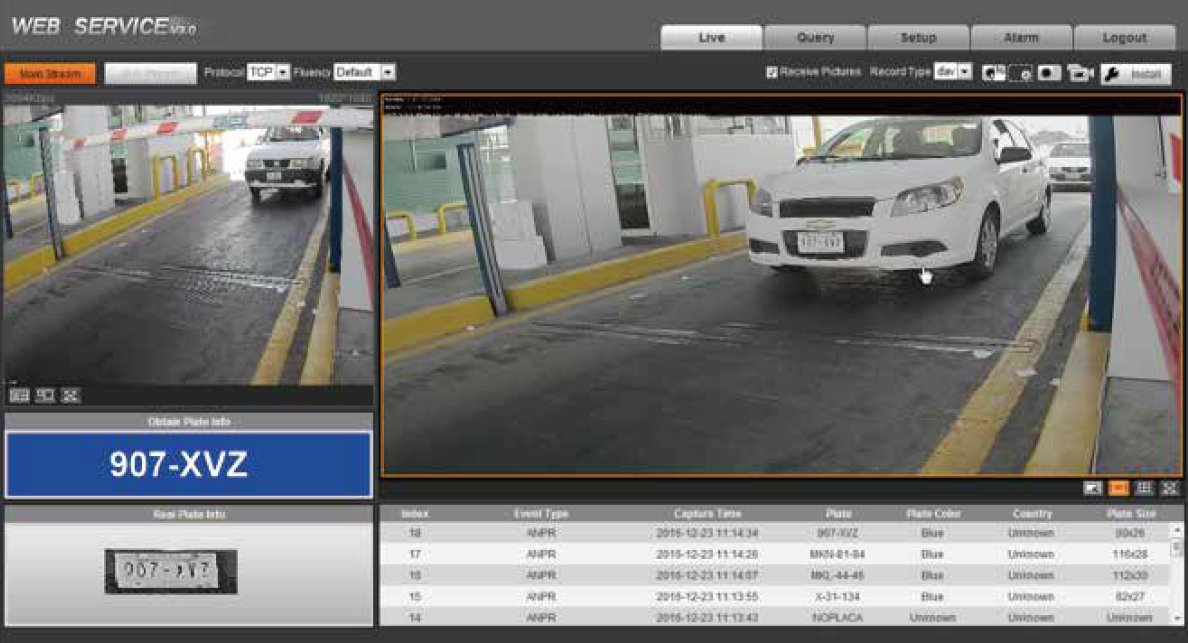
Task: Enable the highlighted single-view toggle
Action: pyautogui.click(x=1120, y=489)
